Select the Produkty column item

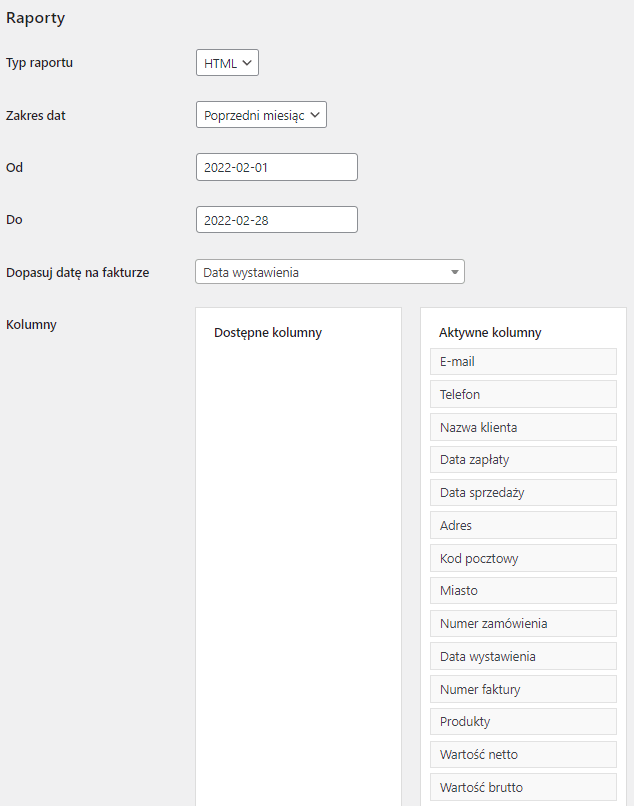coord(523,721)
